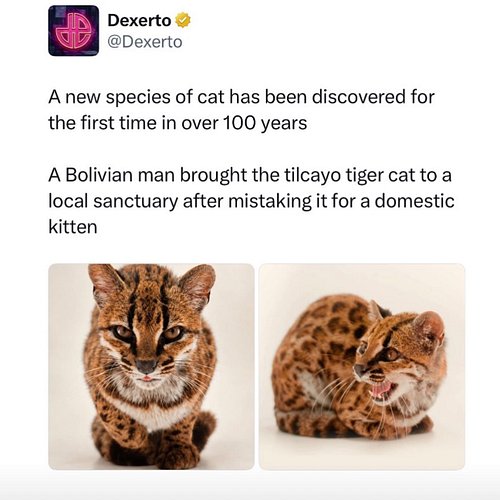Open the hissing cat side photo

point(362,367)
